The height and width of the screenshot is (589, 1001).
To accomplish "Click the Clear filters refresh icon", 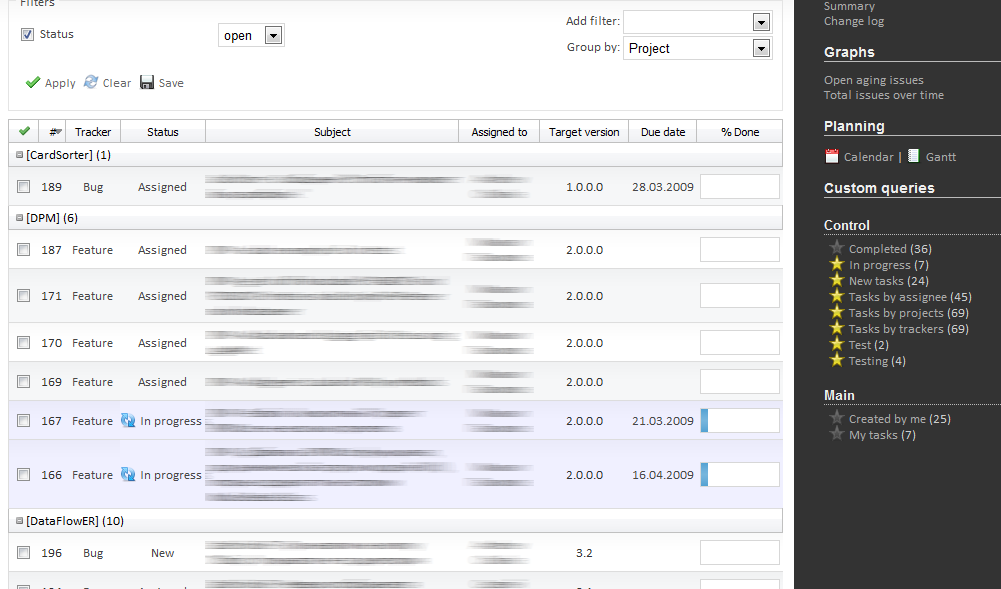I will point(91,83).
